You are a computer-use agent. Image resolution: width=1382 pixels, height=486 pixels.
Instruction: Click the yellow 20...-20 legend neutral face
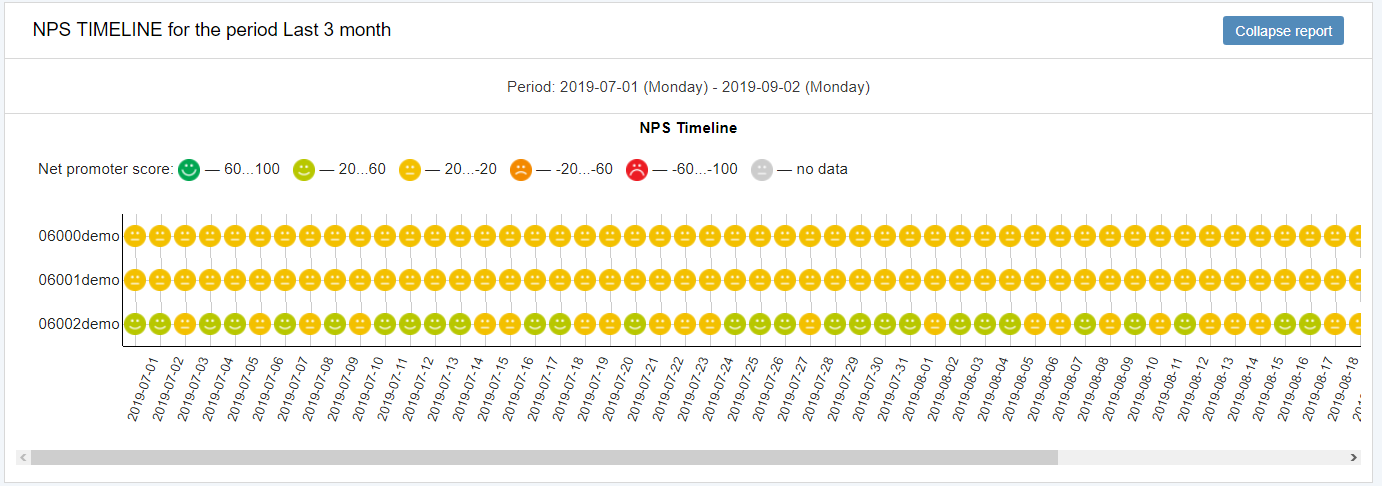(x=410, y=170)
